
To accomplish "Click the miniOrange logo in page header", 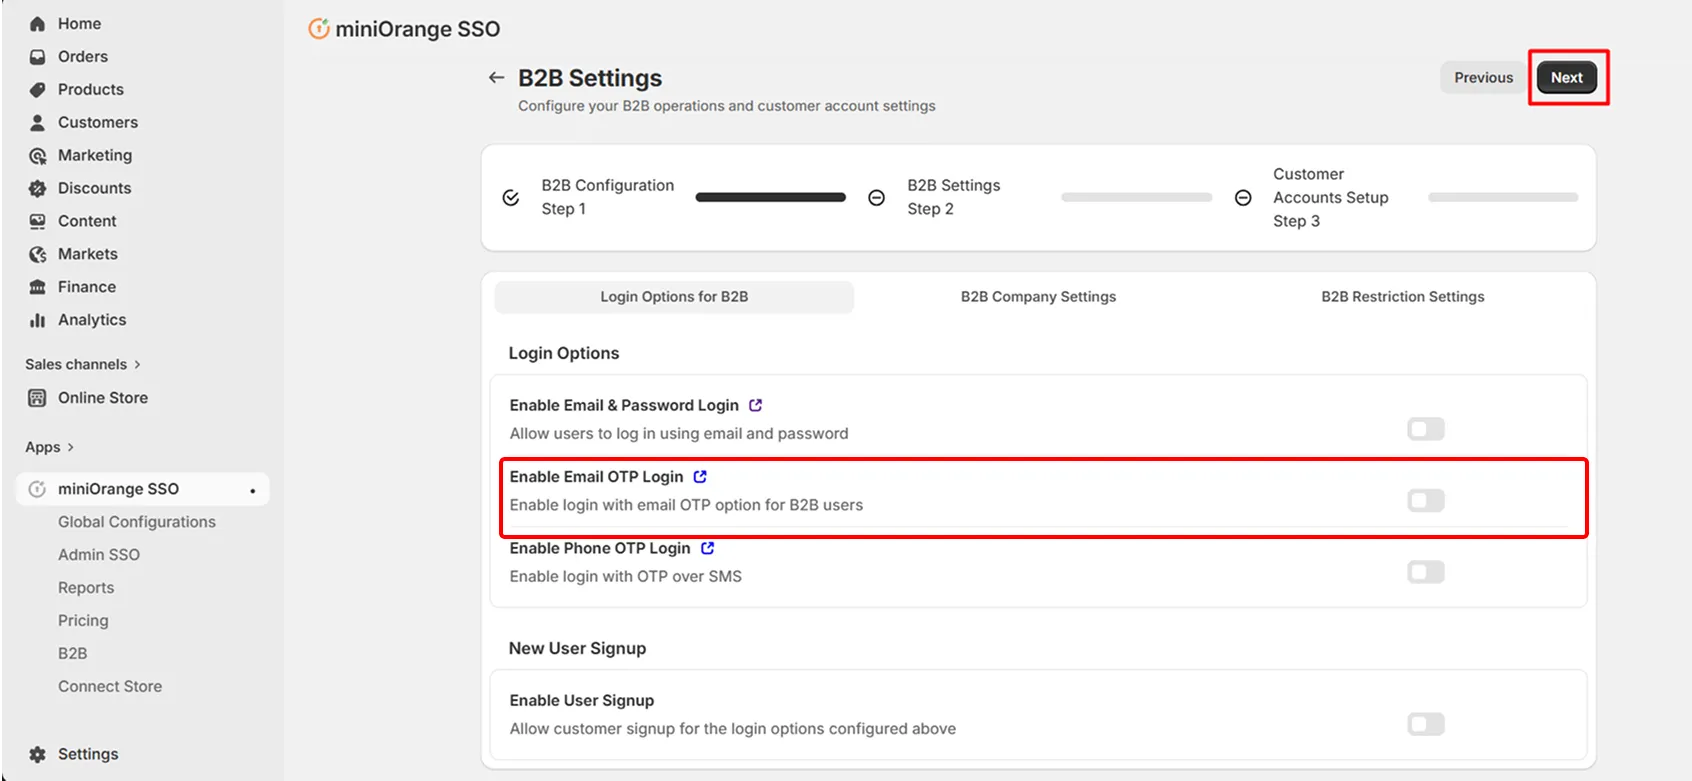I will 319,29.
